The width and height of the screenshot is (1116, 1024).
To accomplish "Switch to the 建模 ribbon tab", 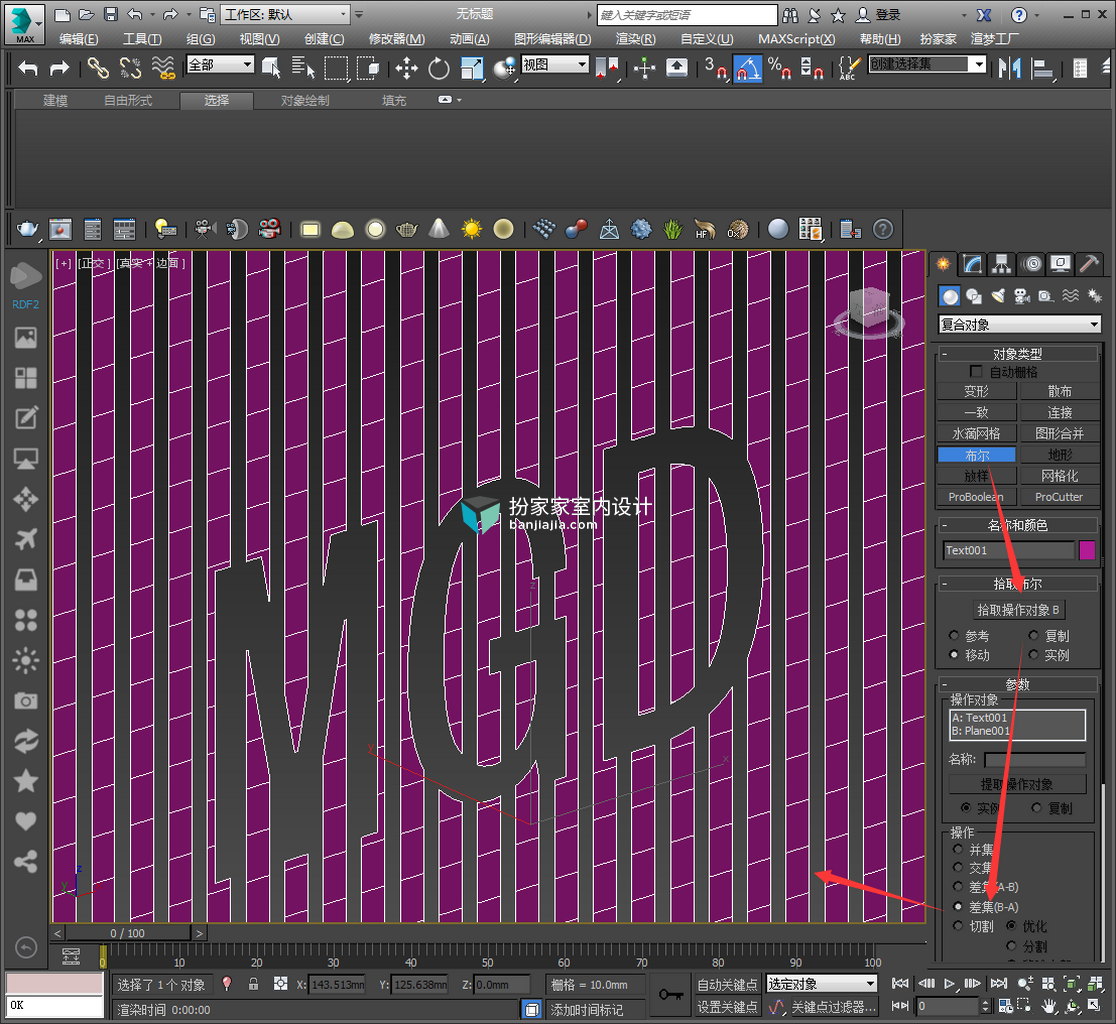I will [56, 100].
